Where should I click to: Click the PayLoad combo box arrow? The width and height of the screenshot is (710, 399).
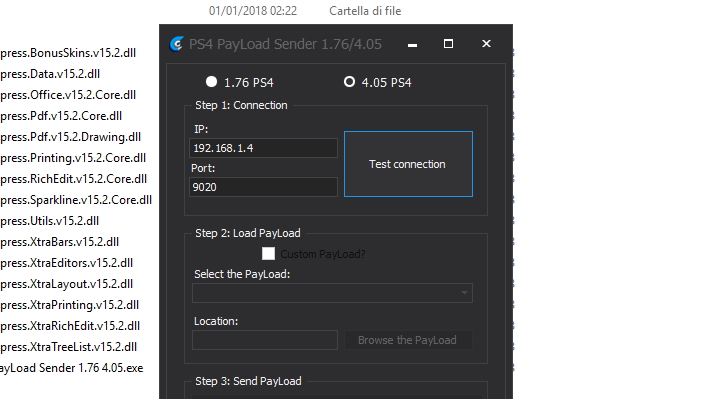click(464, 293)
